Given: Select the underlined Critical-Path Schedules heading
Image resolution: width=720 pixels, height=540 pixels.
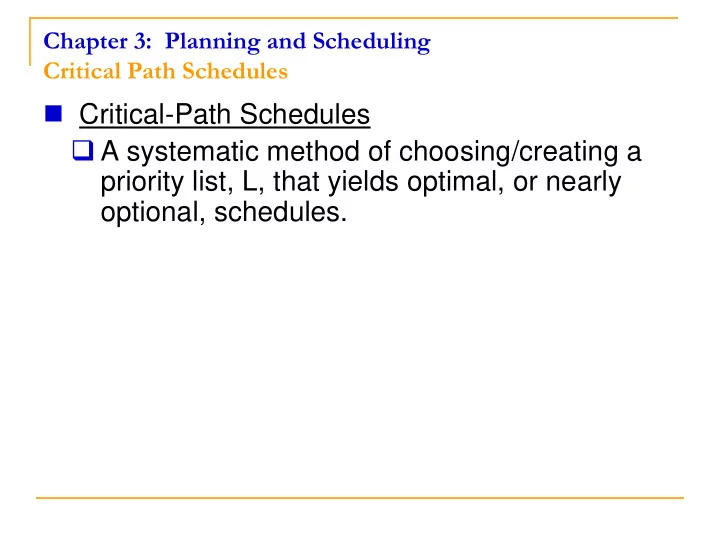Looking at the screenshot, I should [x=225, y=114].
